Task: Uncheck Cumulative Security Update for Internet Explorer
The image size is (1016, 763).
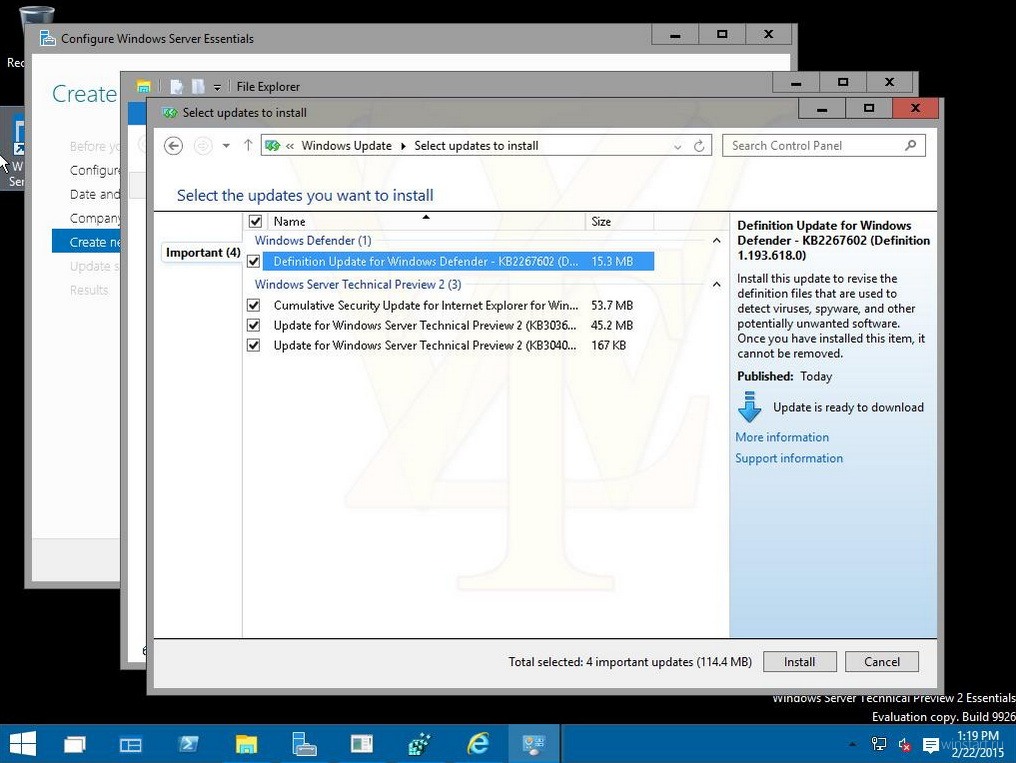Action: pyautogui.click(x=253, y=305)
